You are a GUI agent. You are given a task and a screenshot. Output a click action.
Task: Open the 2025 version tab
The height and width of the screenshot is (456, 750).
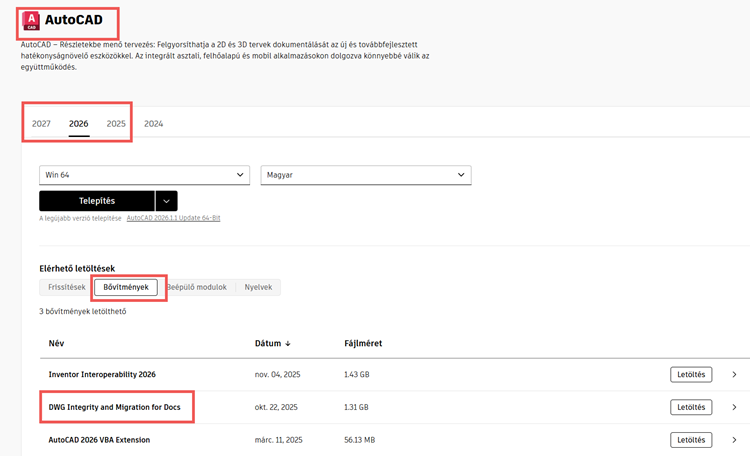pos(116,123)
